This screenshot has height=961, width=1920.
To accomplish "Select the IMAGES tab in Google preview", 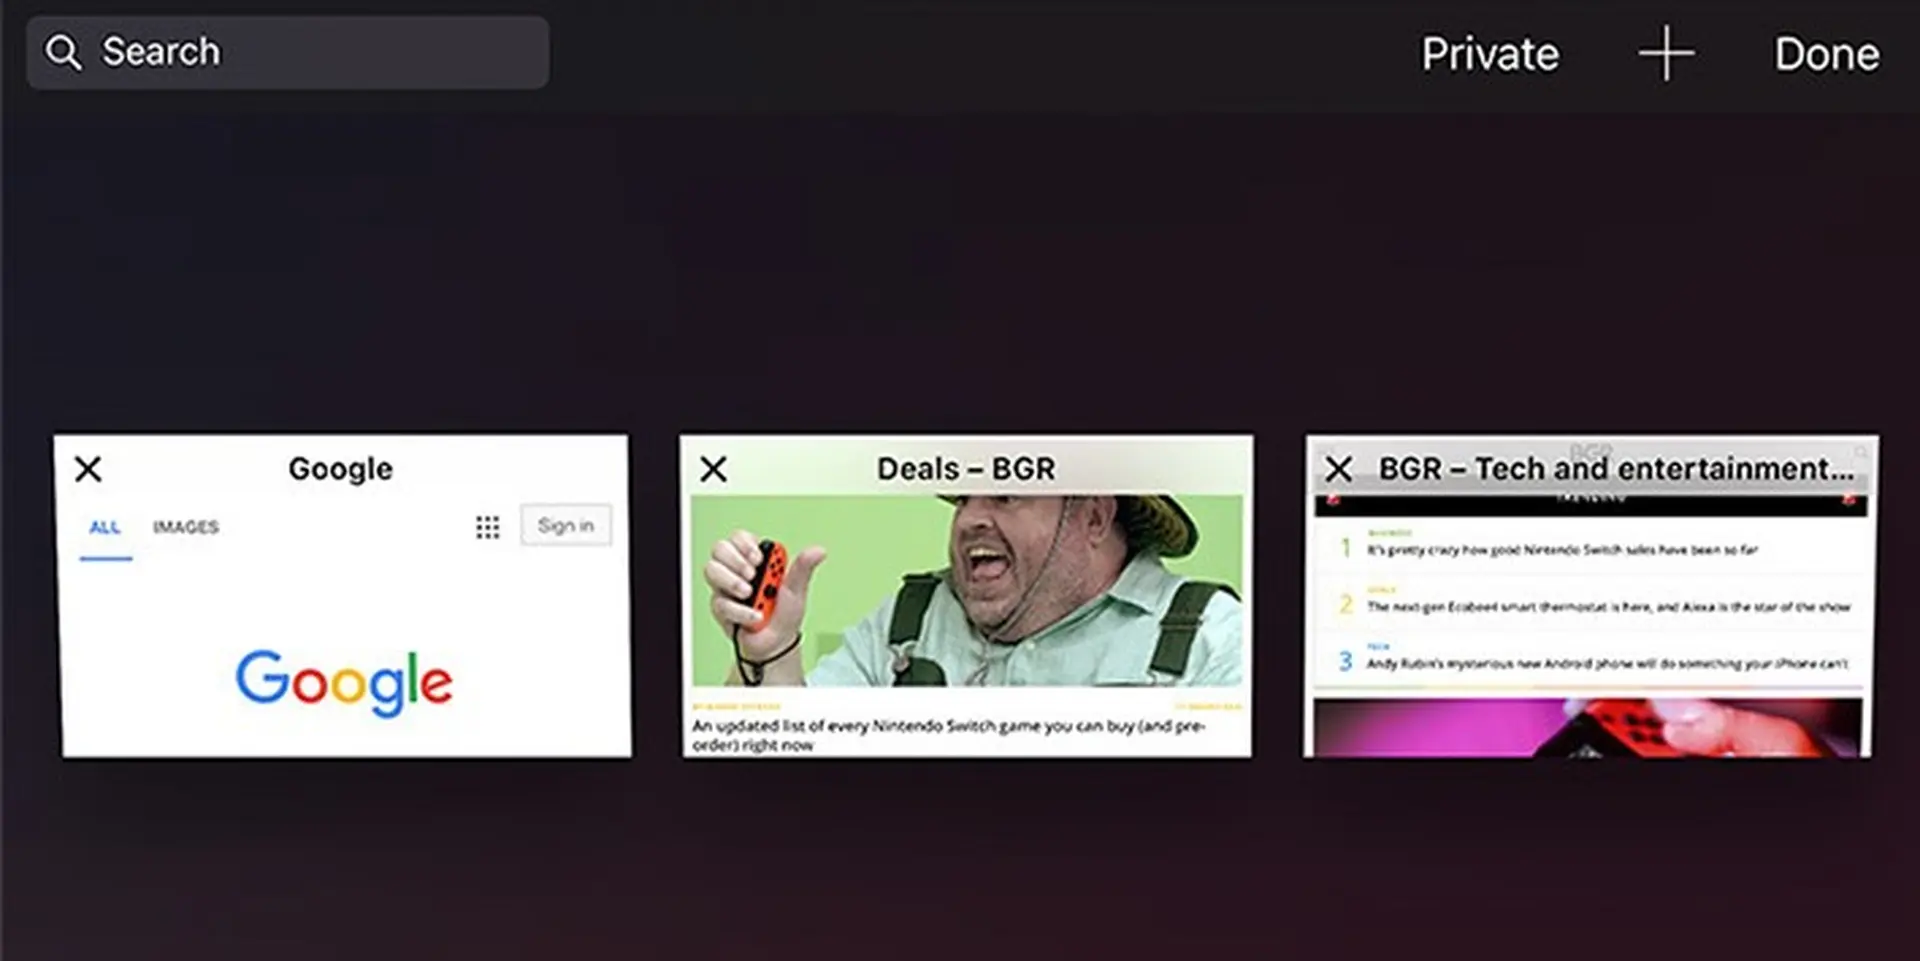I will [x=186, y=527].
